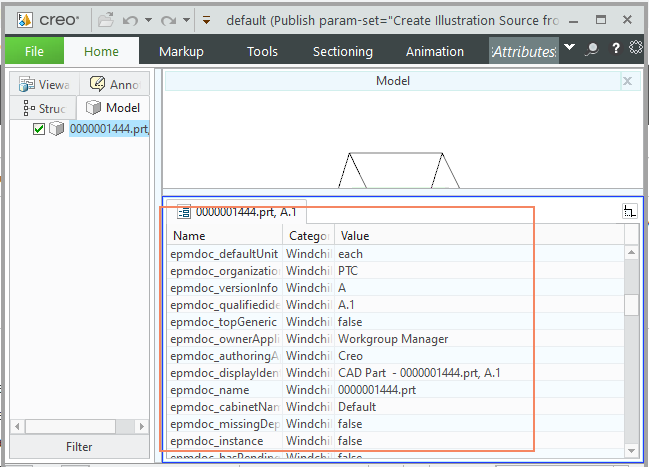649x467 pixels.
Task: Switch to the Animation ribbon tab
Action: [434, 51]
